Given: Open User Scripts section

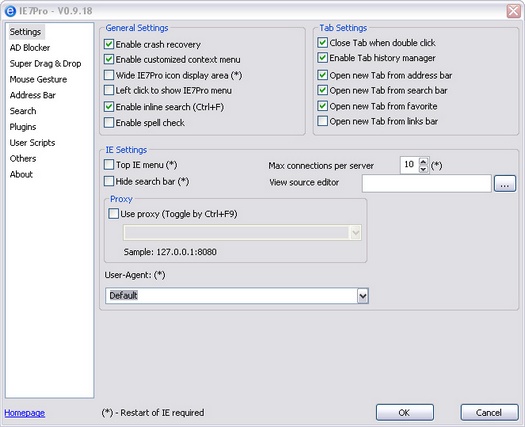Looking at the screenshot, I should [32, 143].
